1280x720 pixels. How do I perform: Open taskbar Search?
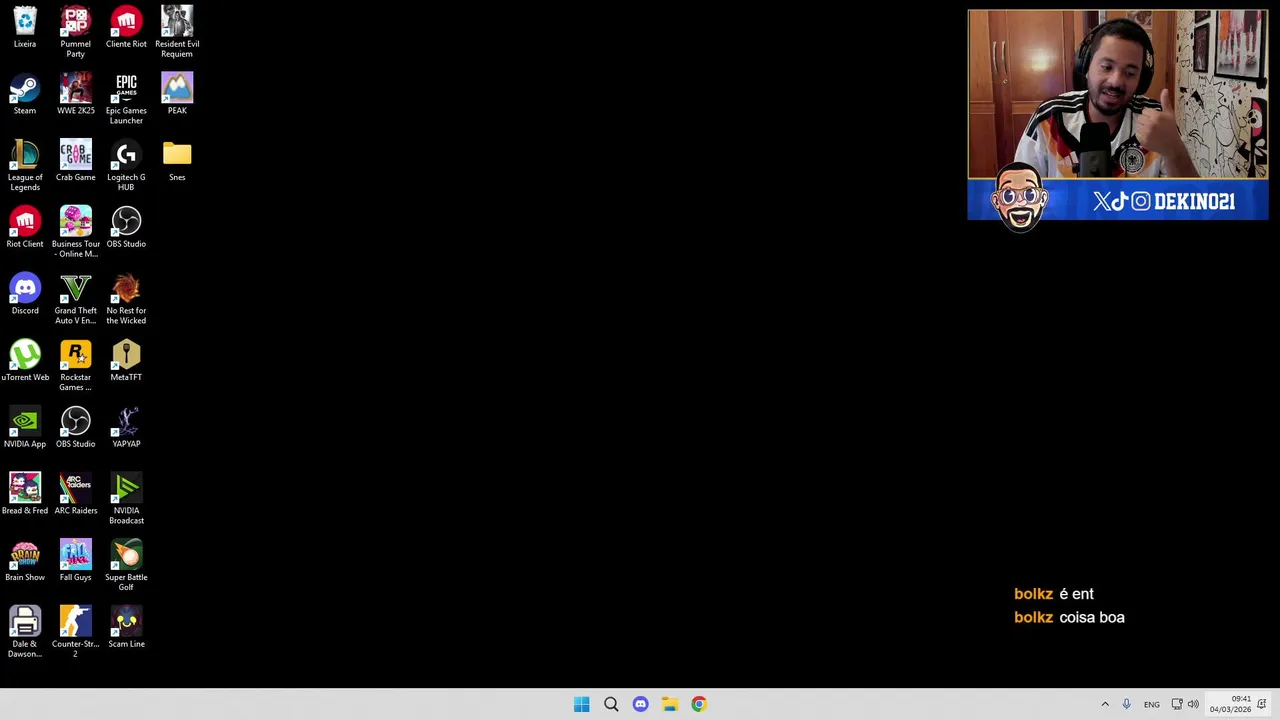611,704
